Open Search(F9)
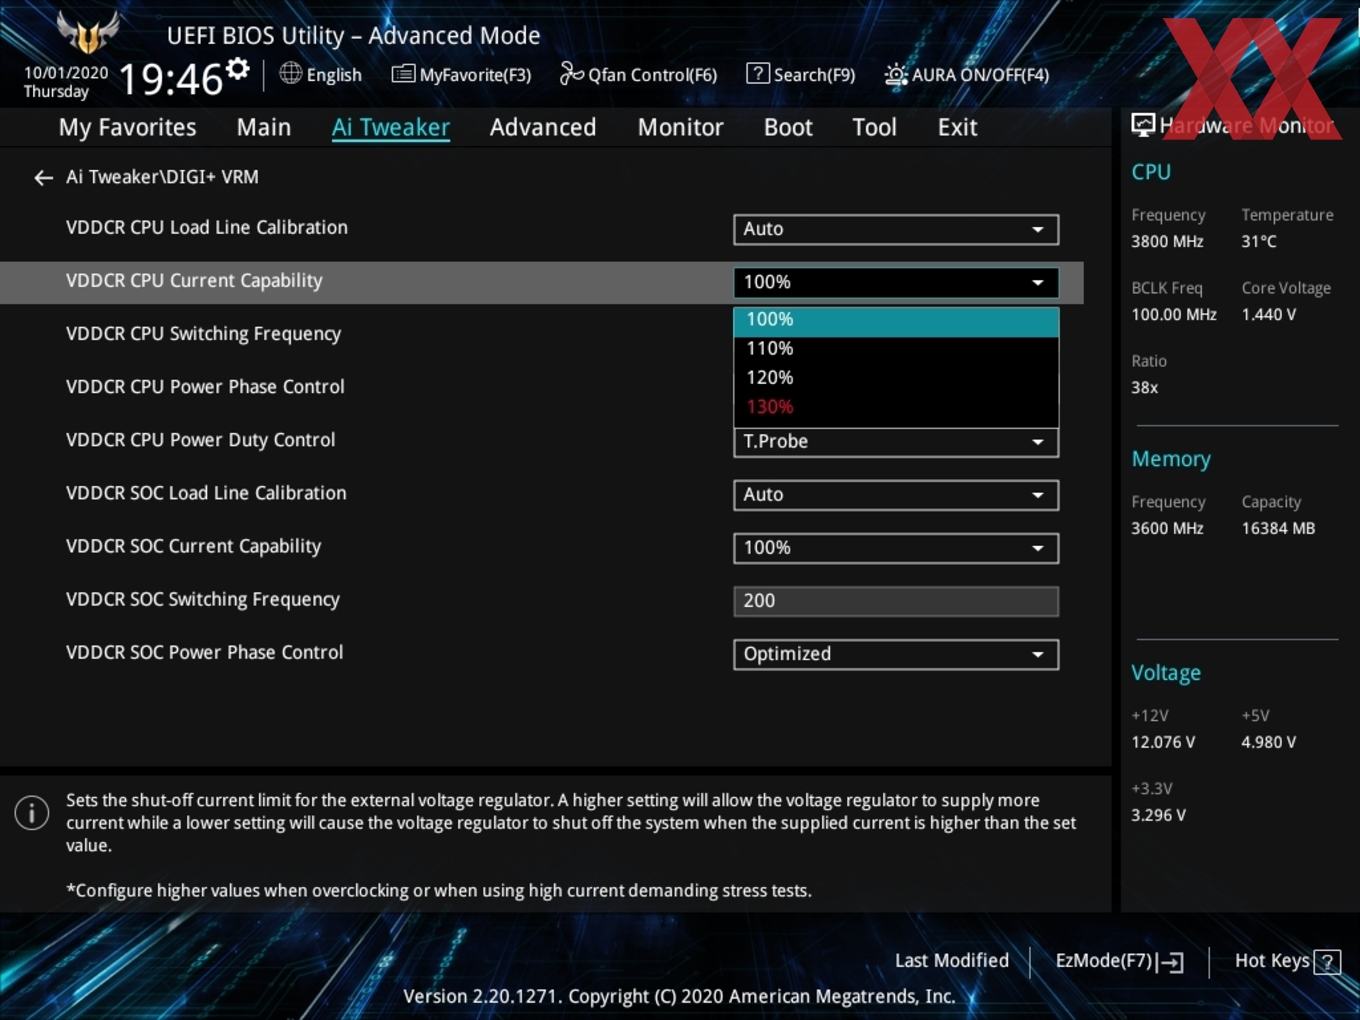Image resolution: width=1360 pixels, height=1020 pixels. [801, 74]
